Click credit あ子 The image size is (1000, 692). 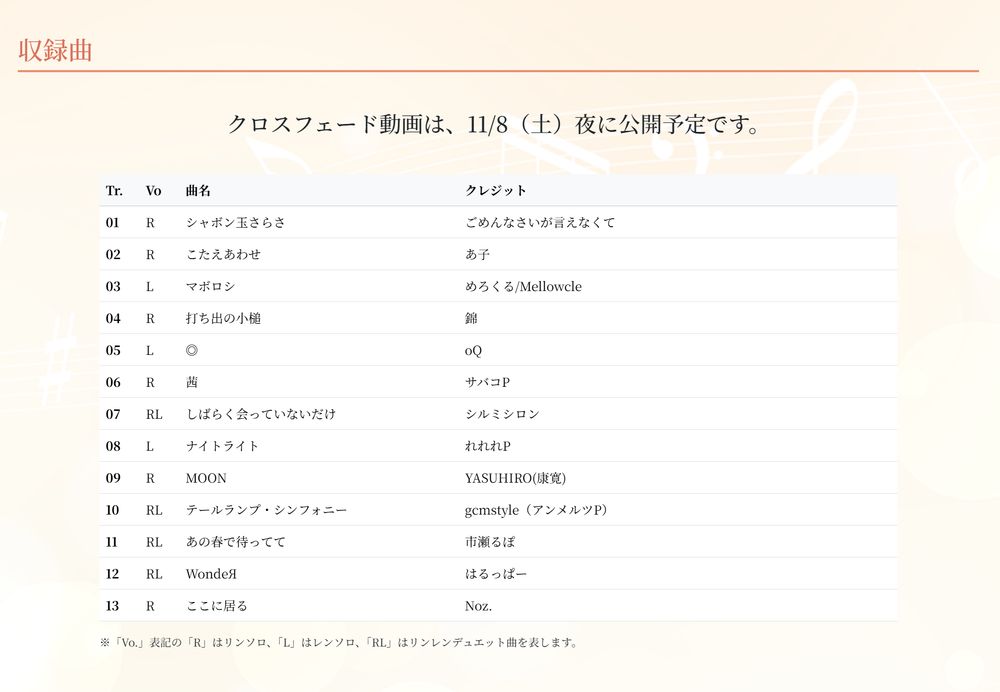[x=477, y=254]
